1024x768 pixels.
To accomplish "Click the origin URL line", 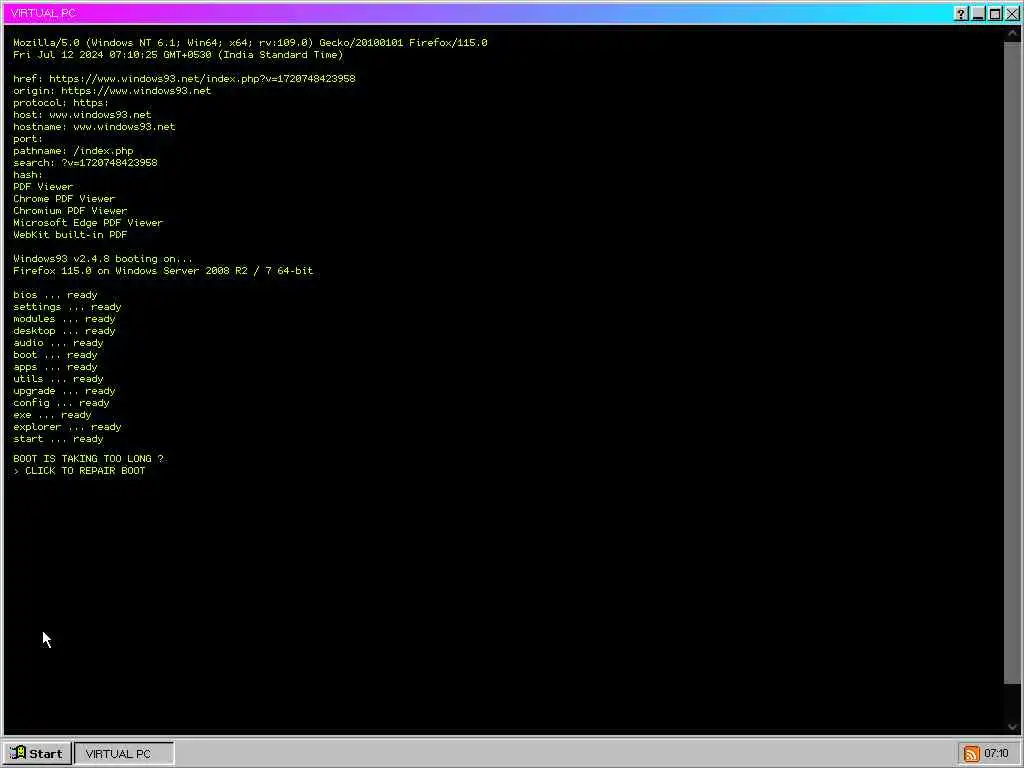I will coord(112,91).
